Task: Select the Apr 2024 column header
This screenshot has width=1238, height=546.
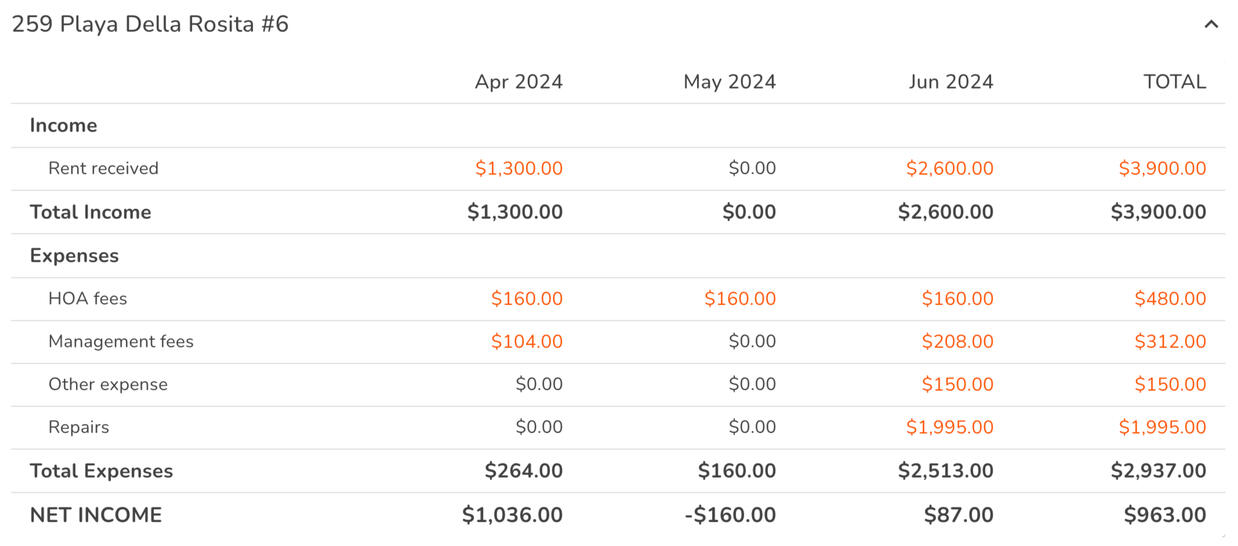Action: click(x=518, y=82)
